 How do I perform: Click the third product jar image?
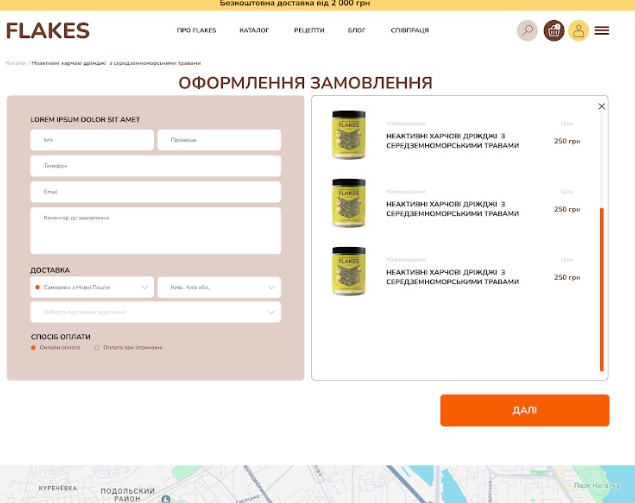(x=349, y=270)
